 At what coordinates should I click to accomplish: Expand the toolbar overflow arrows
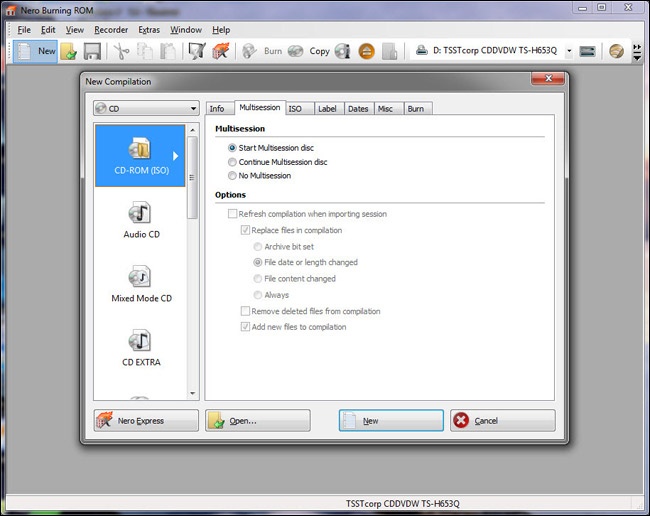(x=637, y=52)
